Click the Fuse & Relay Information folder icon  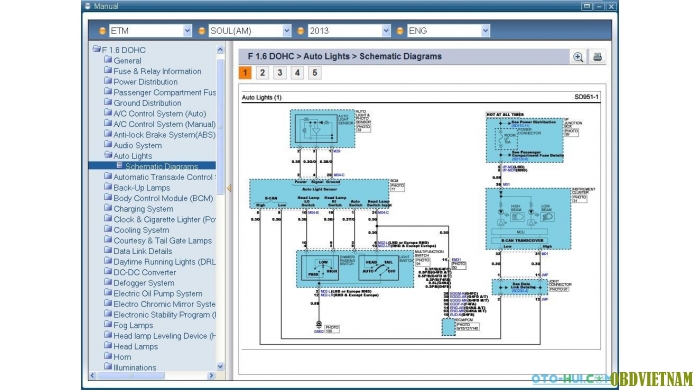[108, 71]
